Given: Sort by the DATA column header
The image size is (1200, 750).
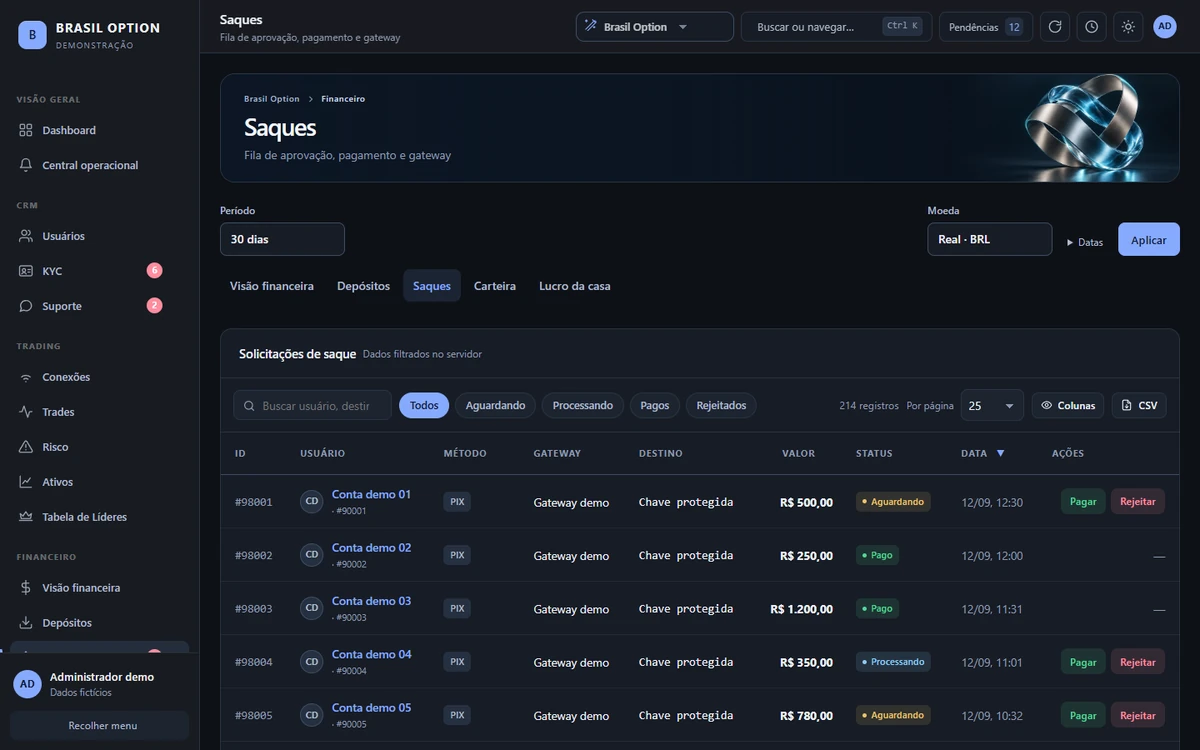Looking at the screenshot, I should point(983,453).
